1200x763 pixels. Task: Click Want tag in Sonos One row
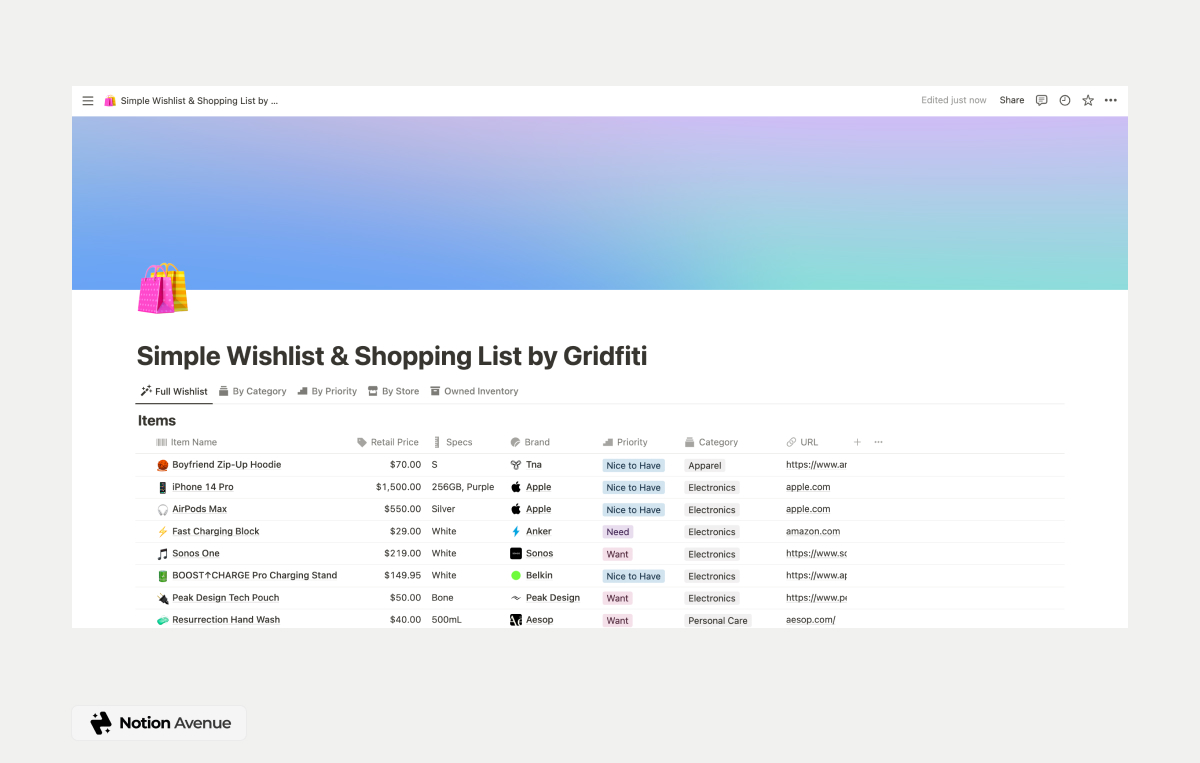click(x=618, y=554)
